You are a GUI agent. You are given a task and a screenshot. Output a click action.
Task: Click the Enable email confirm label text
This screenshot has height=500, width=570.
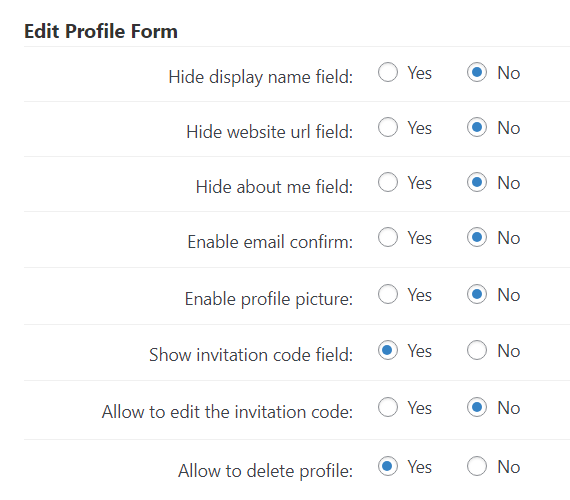(x=270, y=242)
